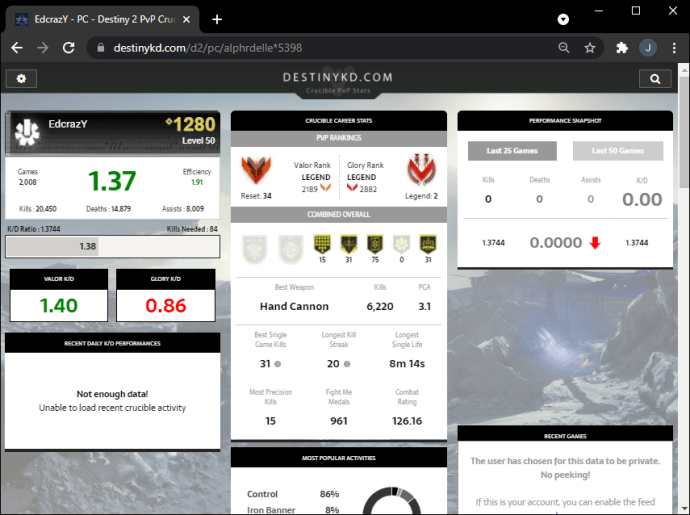Select the EdcrazY browser tab
Image resolution: width=690 pixels, height=515 pixels.
102,19
